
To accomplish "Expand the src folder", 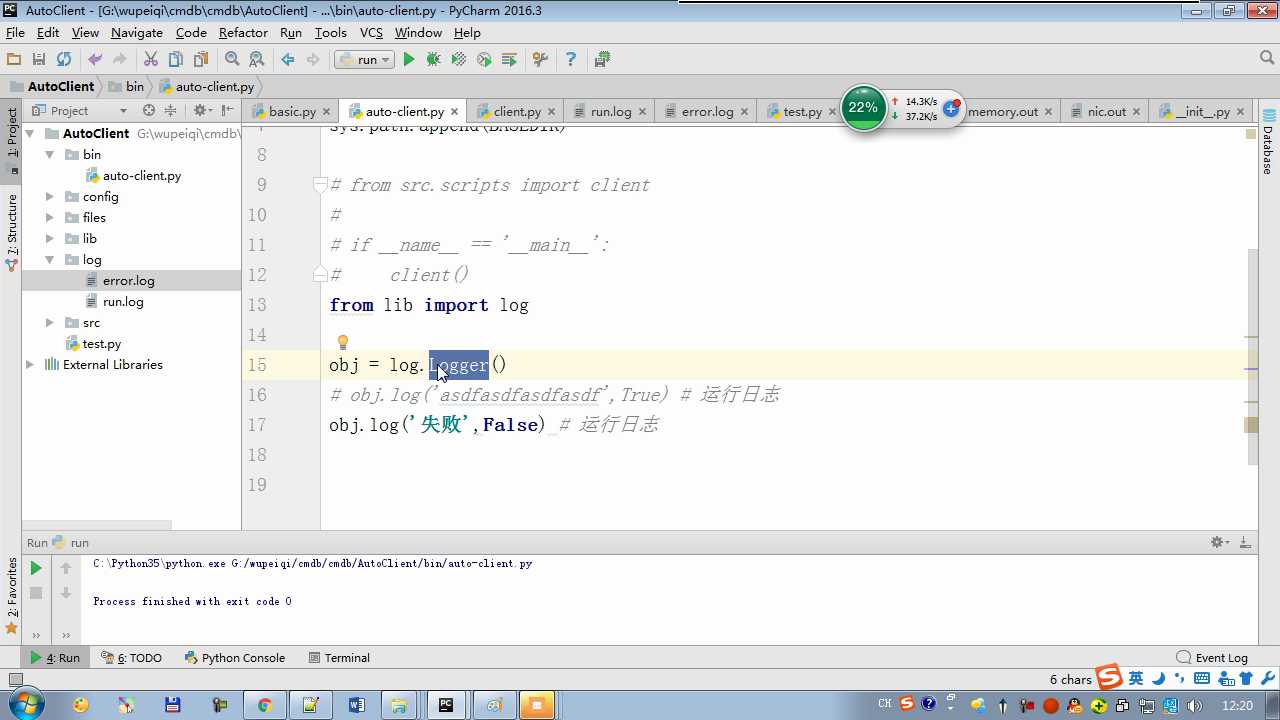I will coord(50,323).
